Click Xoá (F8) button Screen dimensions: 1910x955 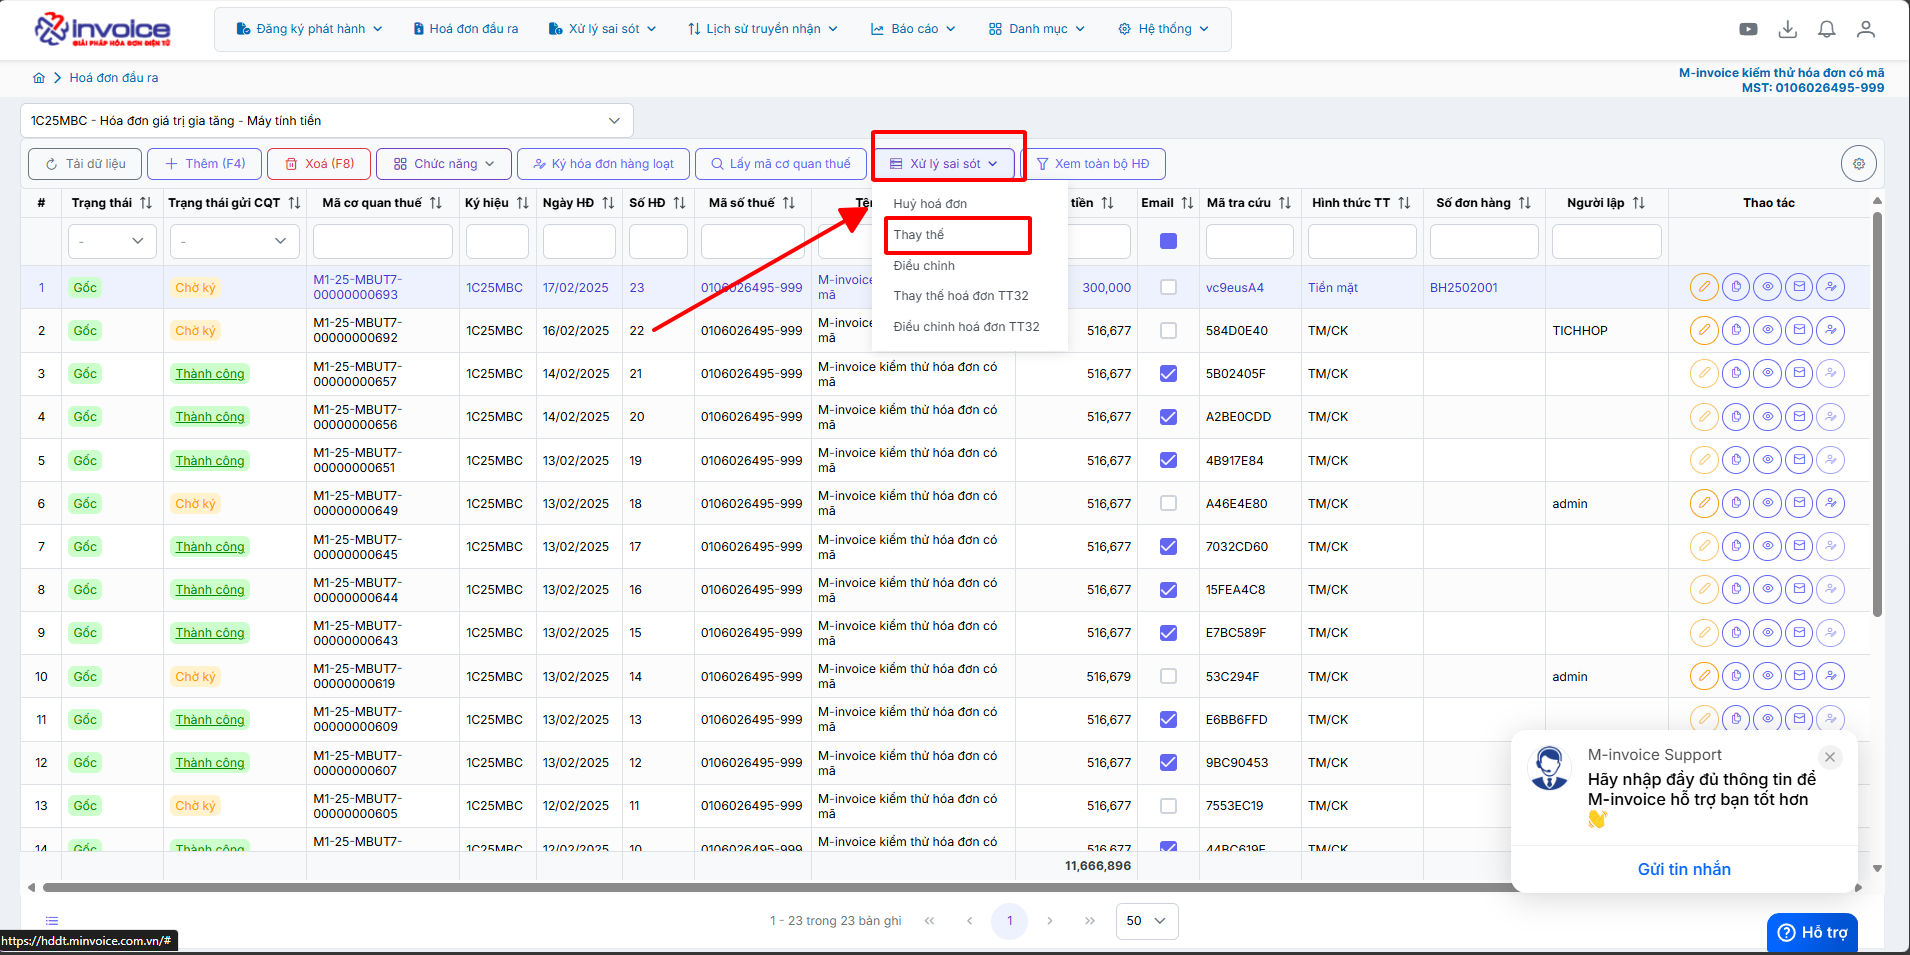coord(319,164)
